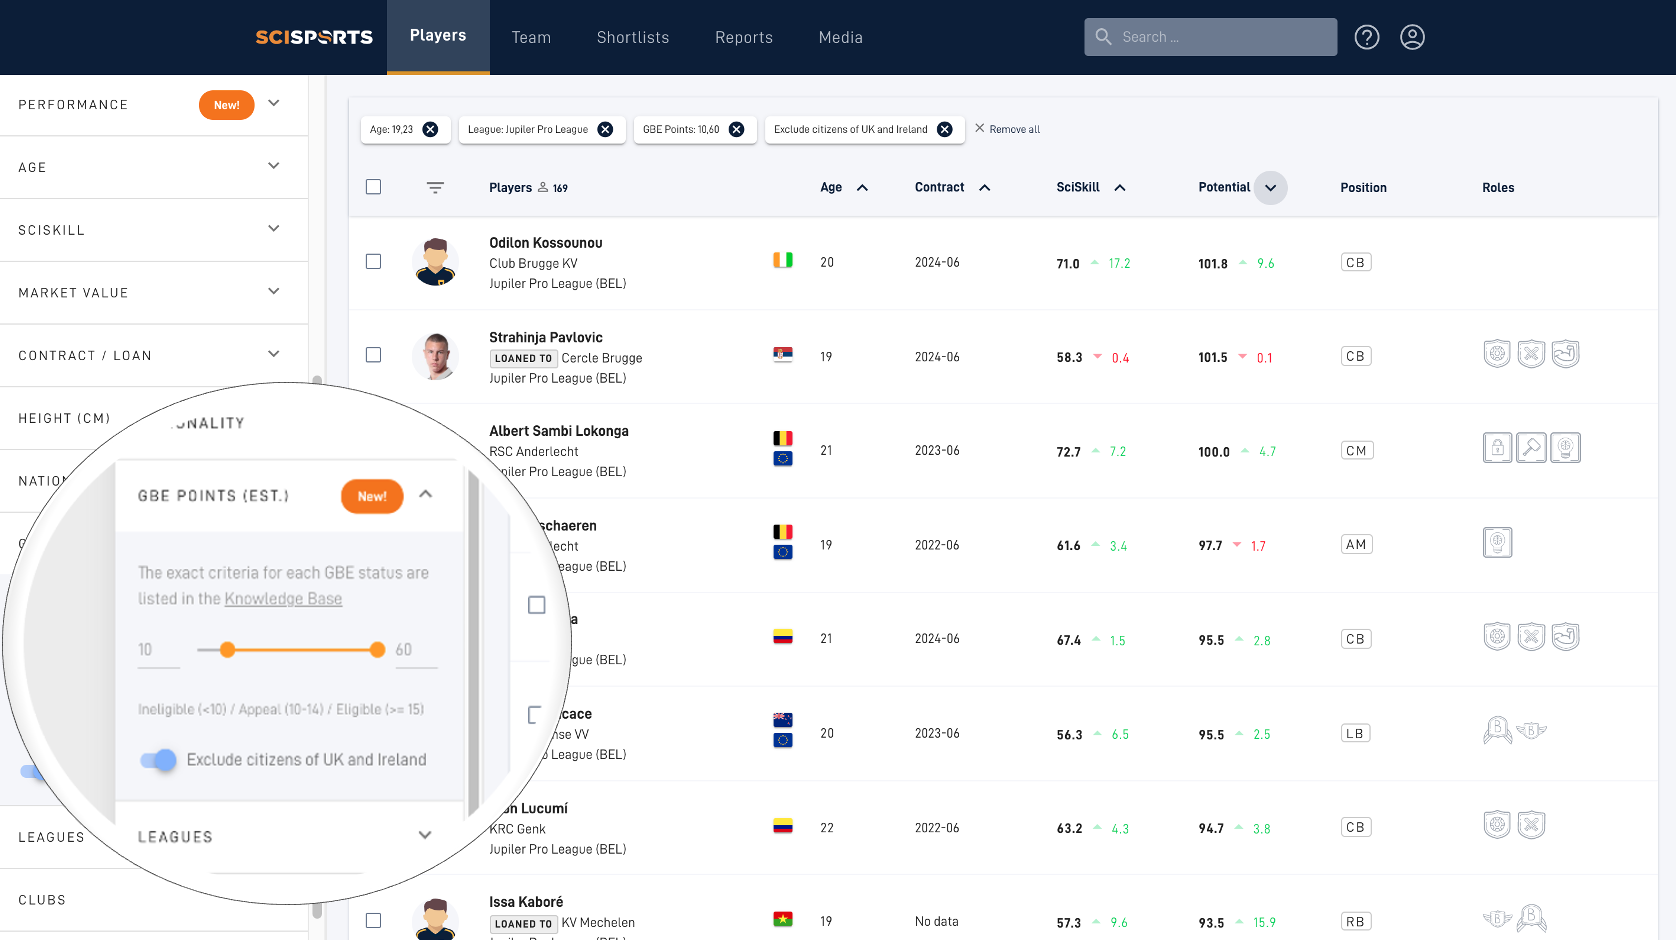Click Strahinja Pavlovic's photo thumbnail

click(435, 356)
